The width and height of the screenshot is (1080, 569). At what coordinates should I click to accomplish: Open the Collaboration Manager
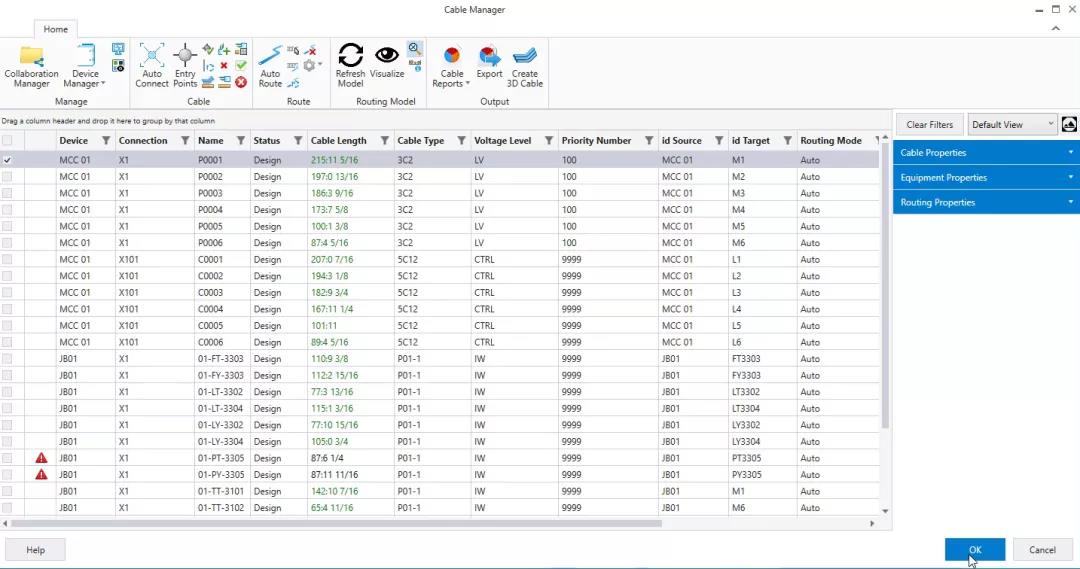click(31, 66)
